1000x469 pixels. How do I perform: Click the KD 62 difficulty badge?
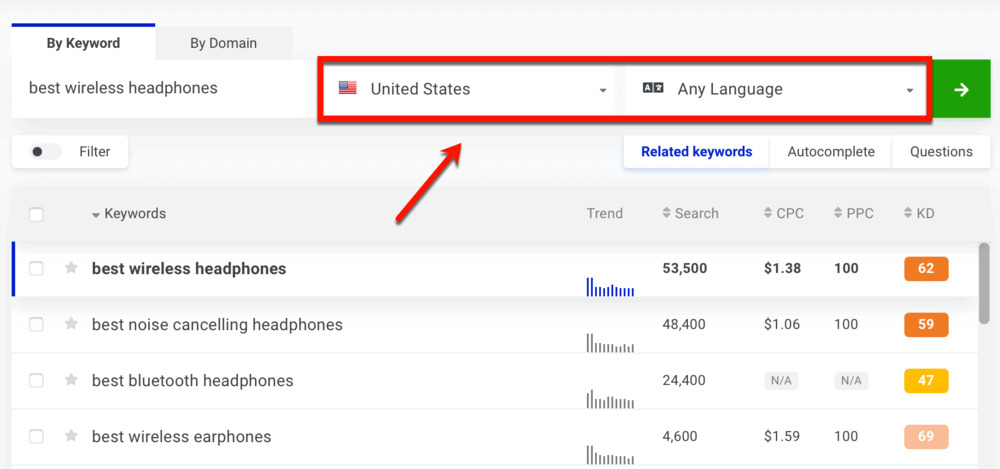(x=926, y=269)
